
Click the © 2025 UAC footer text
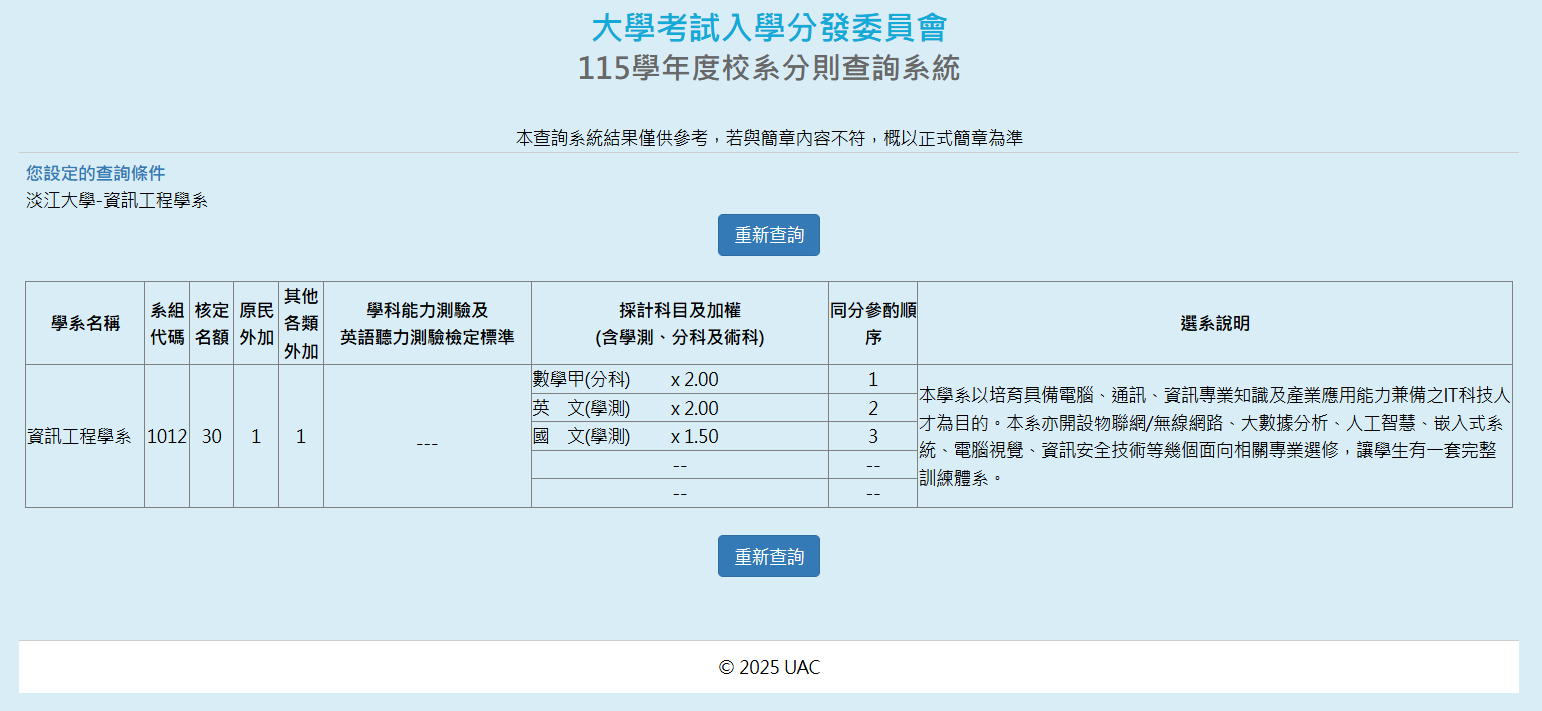[768, 667]
